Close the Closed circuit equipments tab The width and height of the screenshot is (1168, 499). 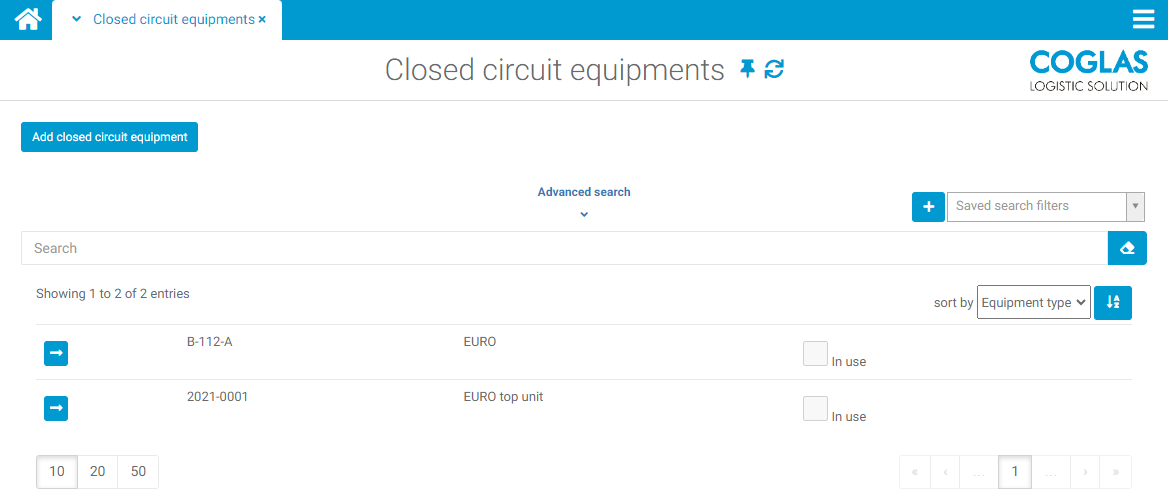point(262,20)
